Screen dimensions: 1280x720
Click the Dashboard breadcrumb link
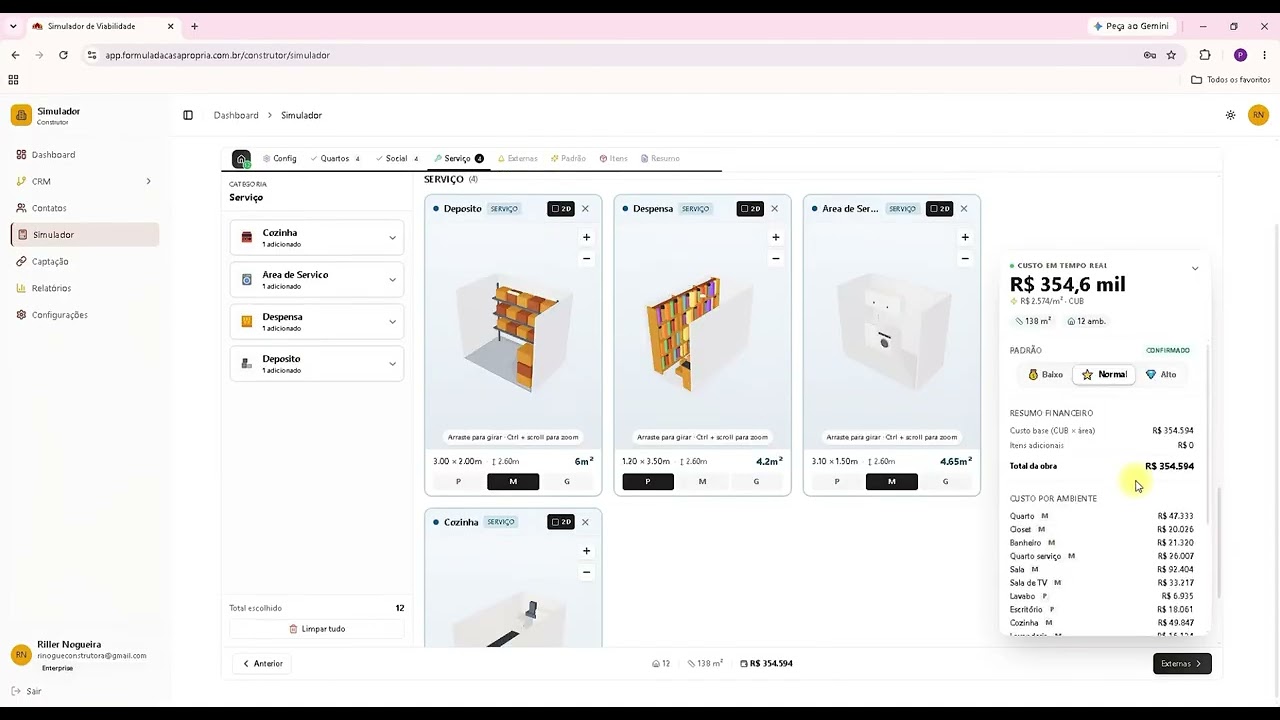click(236, 115)
